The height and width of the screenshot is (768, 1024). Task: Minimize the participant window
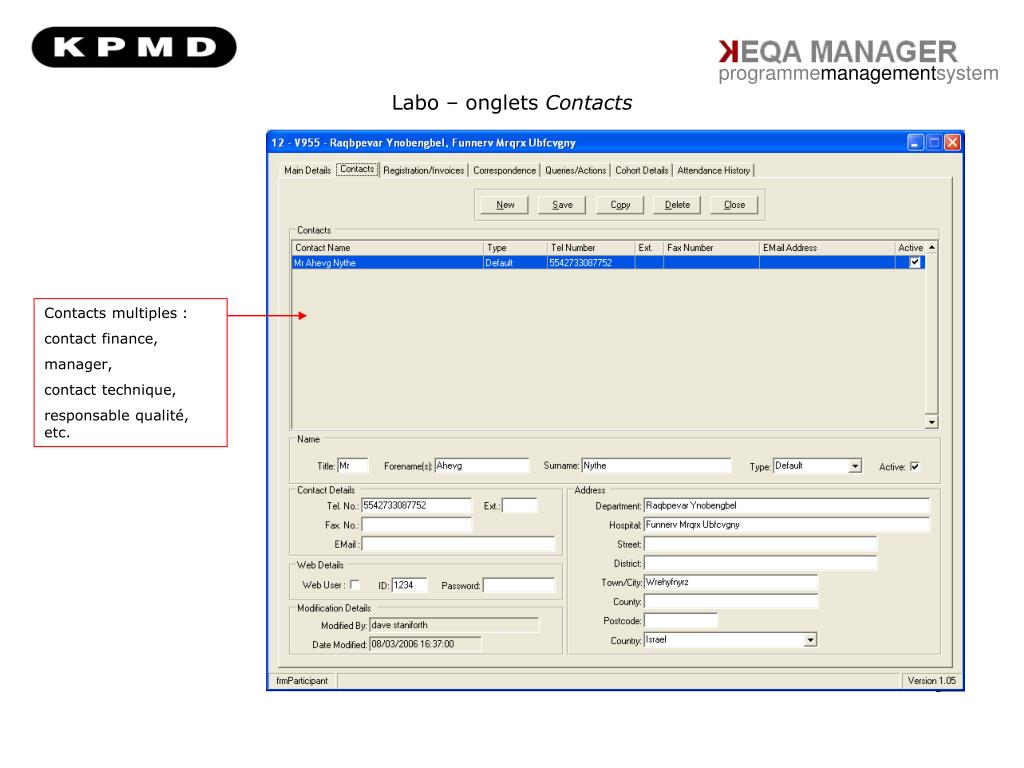[916, 142]
